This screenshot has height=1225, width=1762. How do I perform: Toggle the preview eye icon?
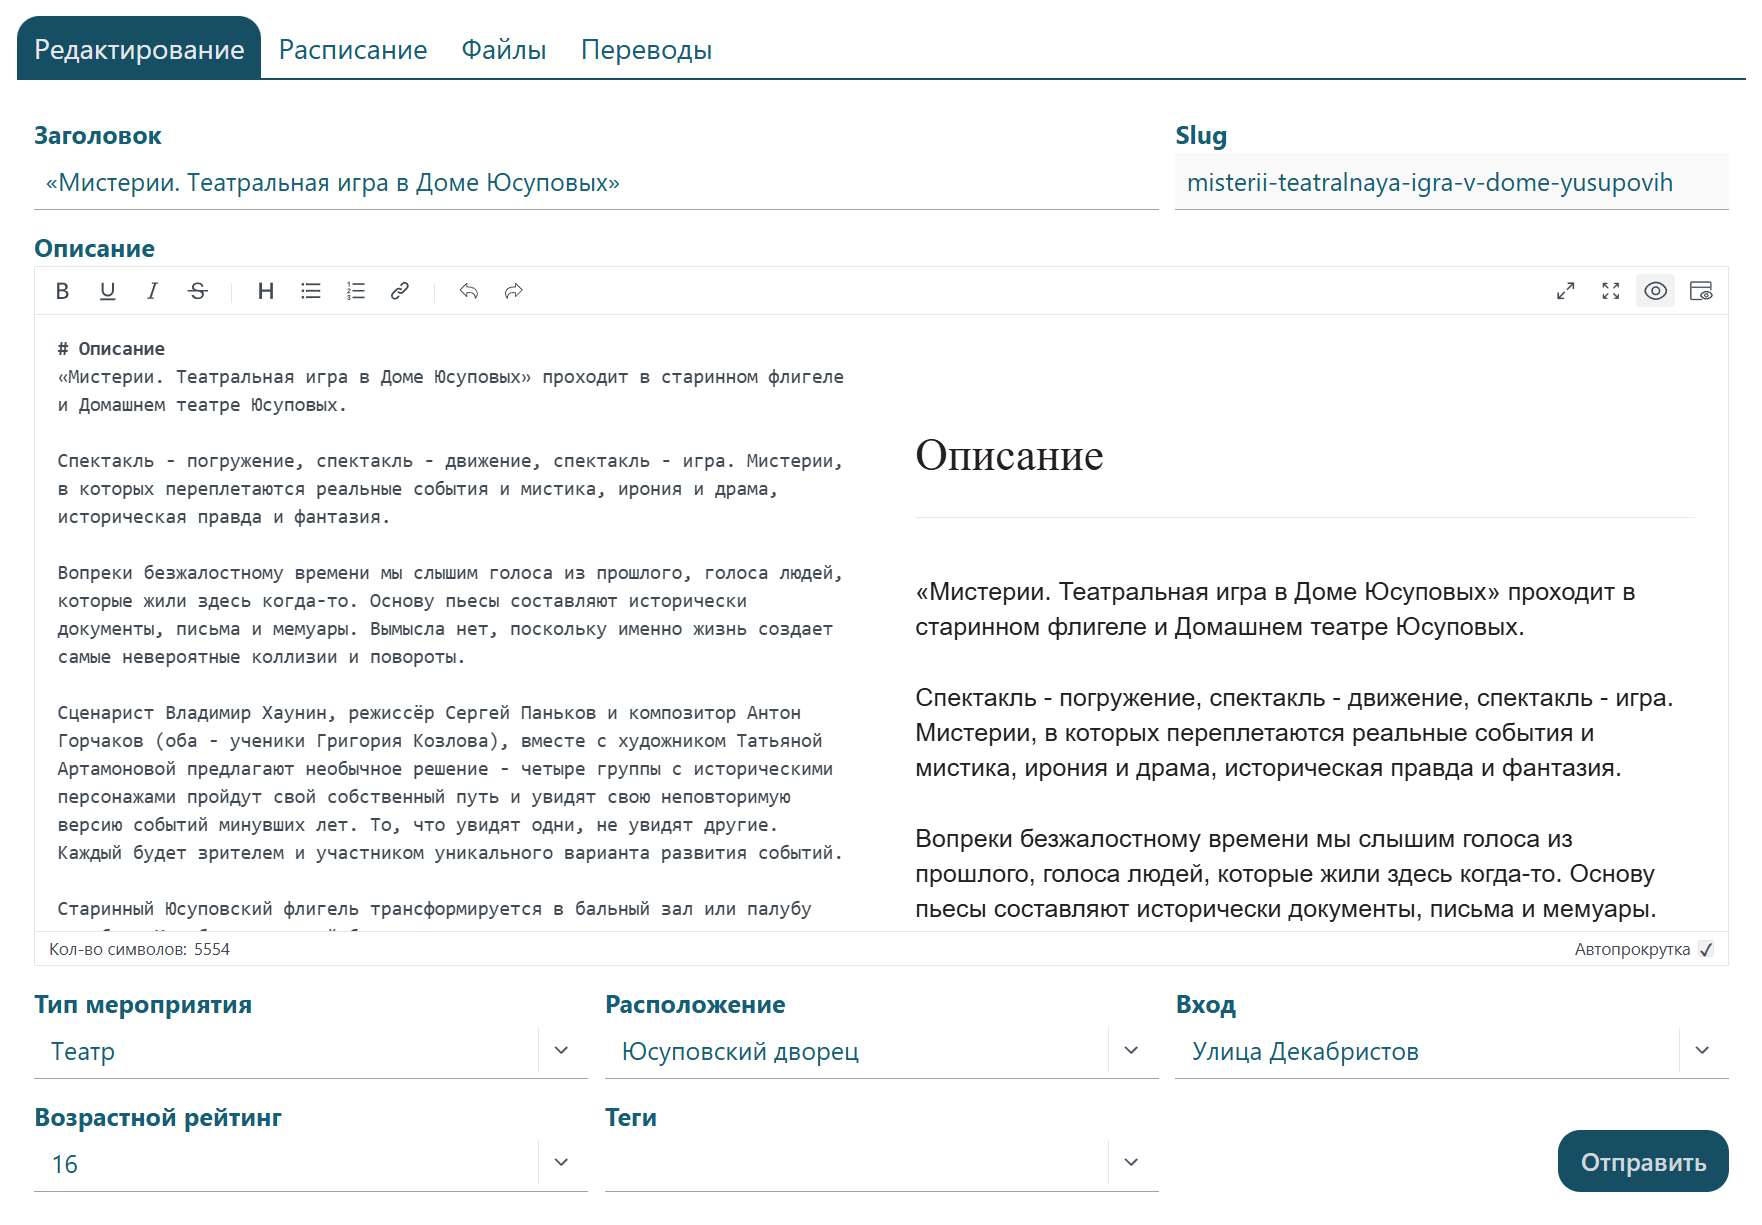click(1655, 291)
